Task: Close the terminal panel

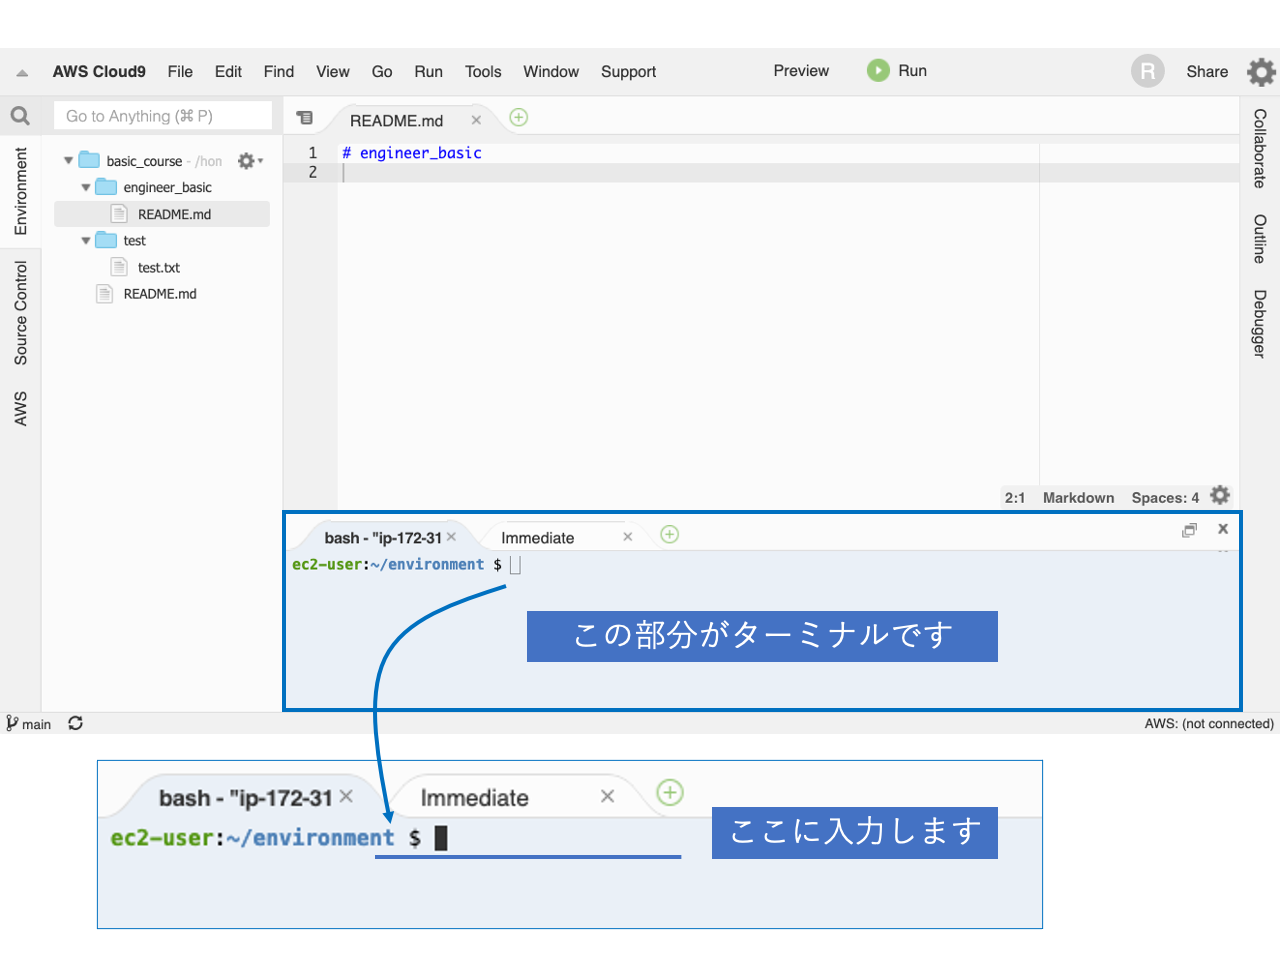Action: (x=1223, y=529)
